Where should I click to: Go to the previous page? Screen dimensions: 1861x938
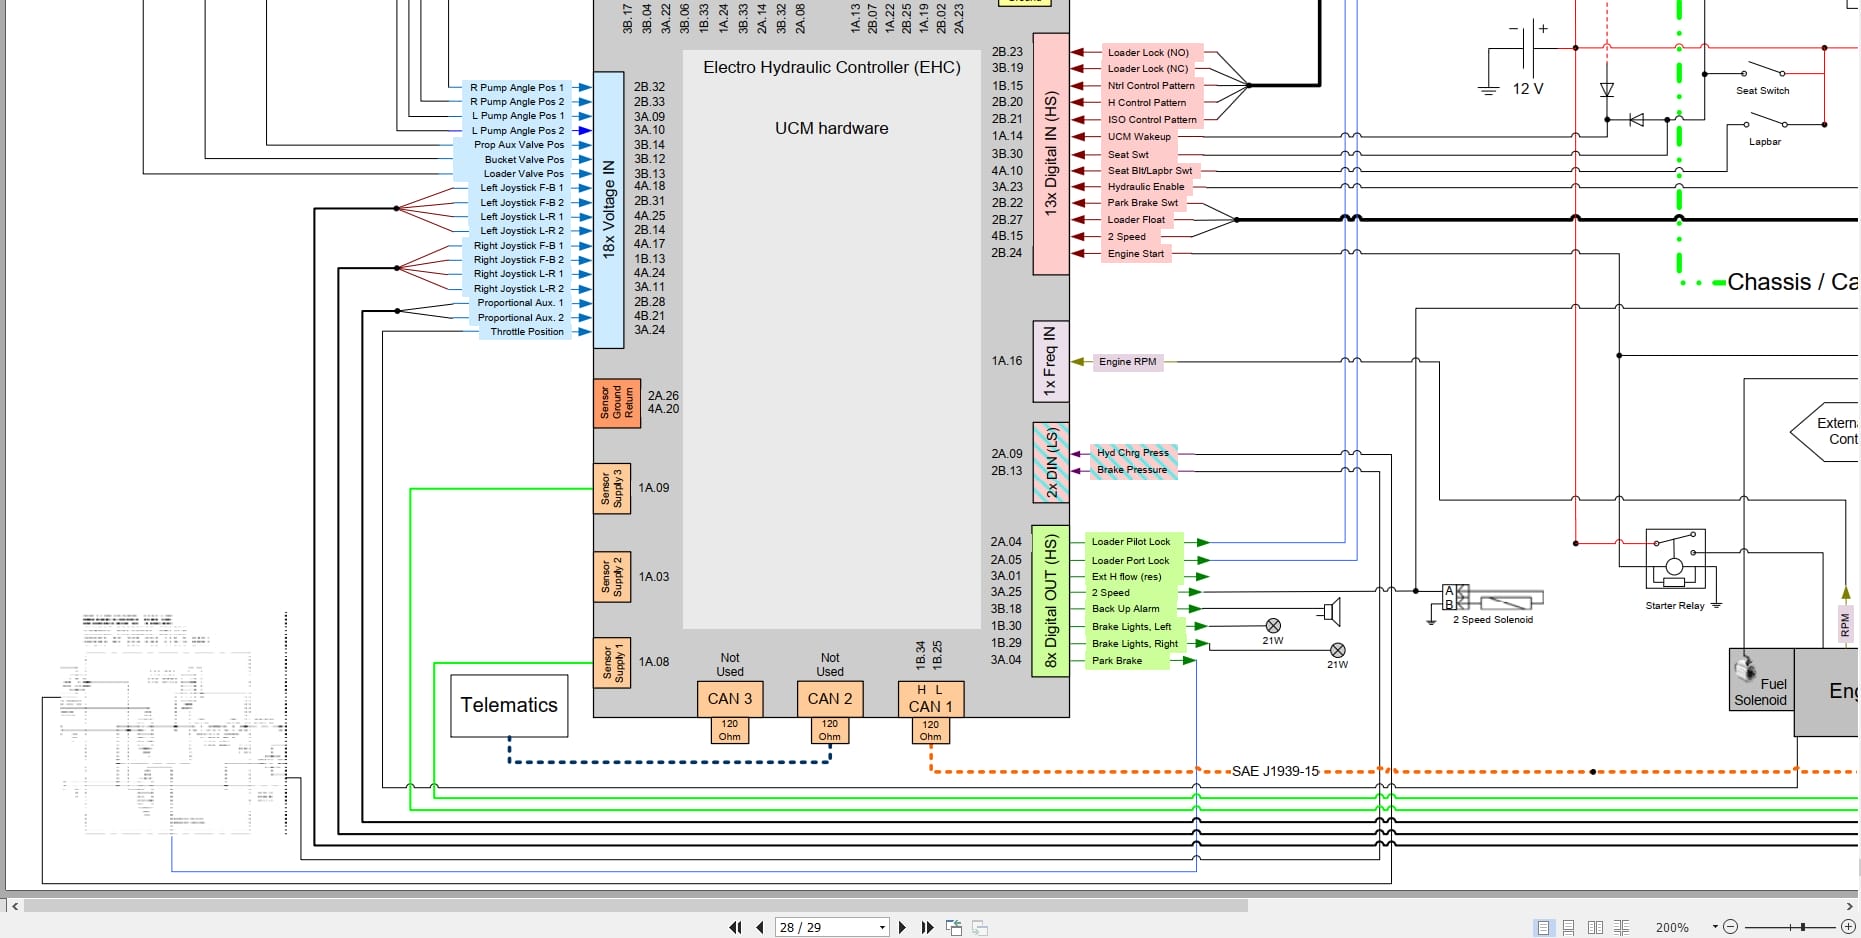click(x=760, y=927)
